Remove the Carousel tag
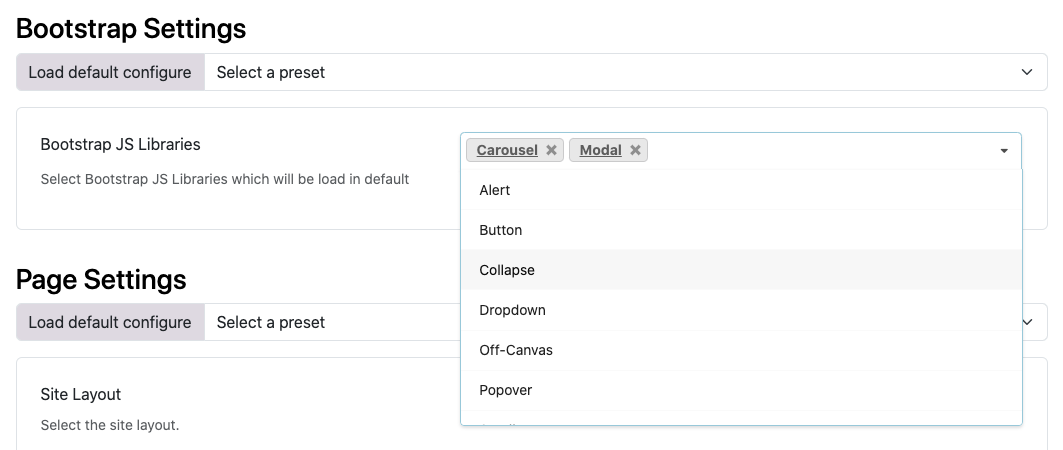Screen dimensions: 1063x450 click(551, 150)
